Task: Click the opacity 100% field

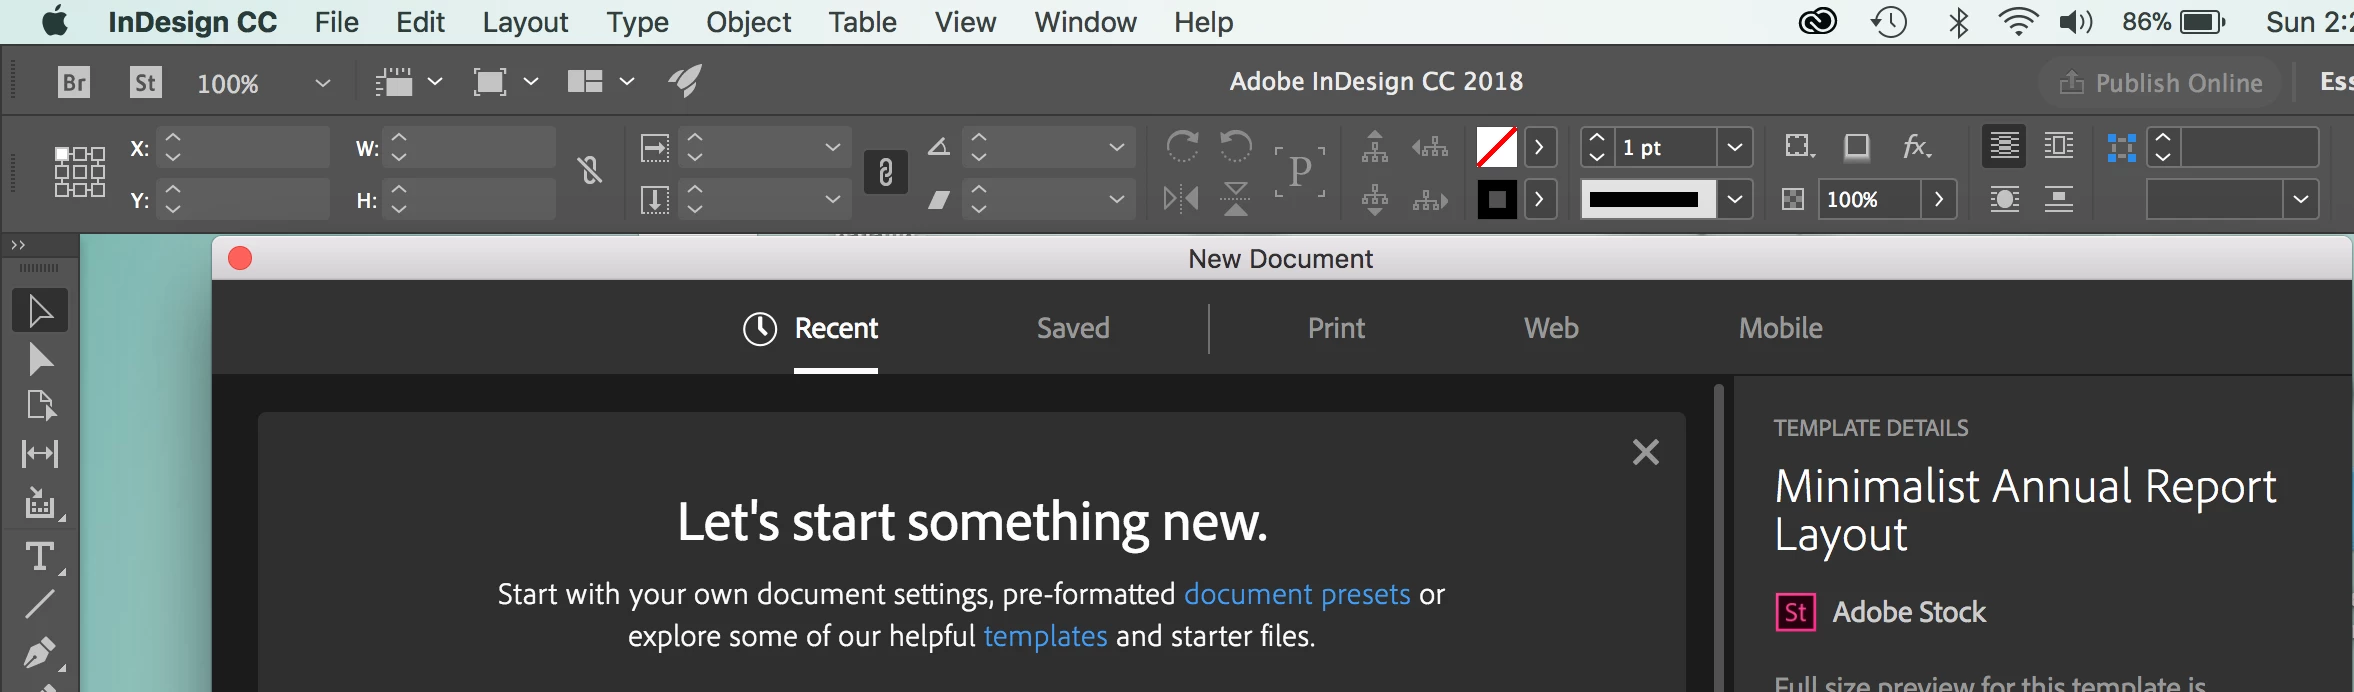Action: tap(1869, 199)
